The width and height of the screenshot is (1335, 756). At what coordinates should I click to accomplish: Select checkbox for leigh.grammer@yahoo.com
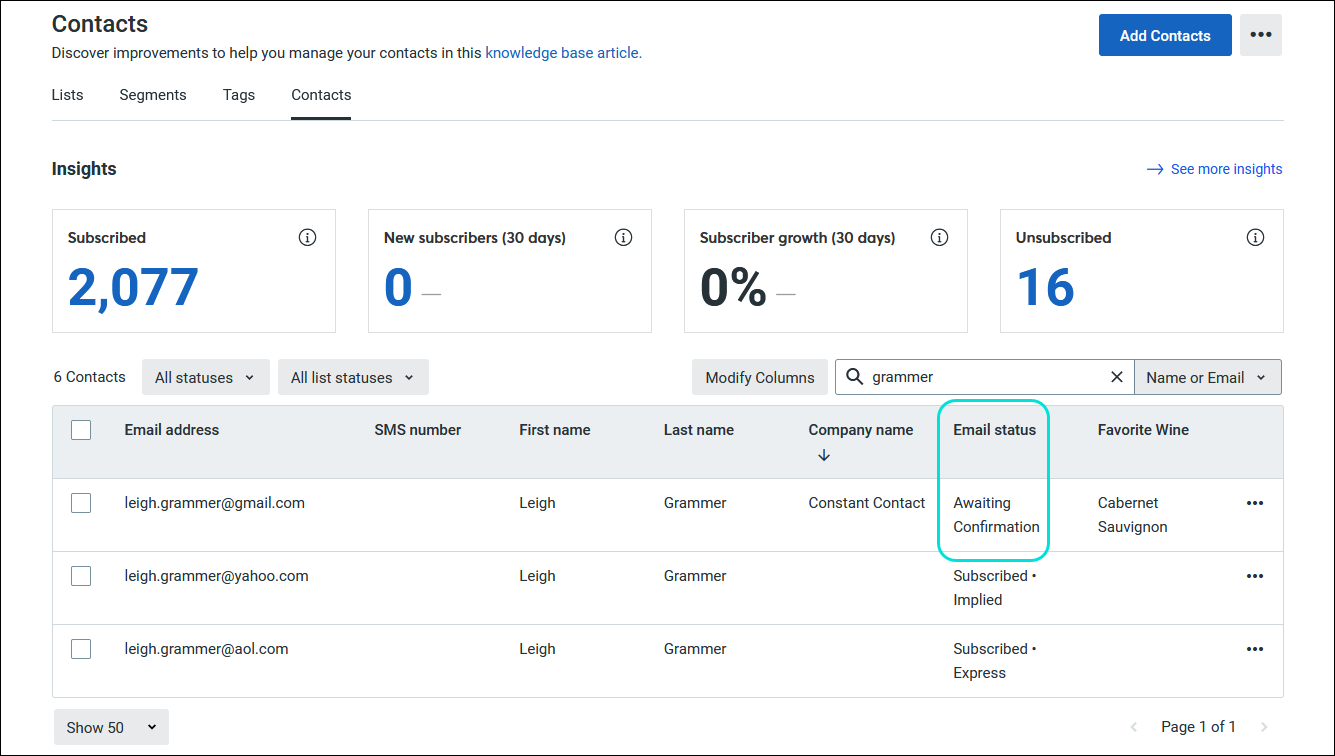pyautogui.click(x=81, y=576)
